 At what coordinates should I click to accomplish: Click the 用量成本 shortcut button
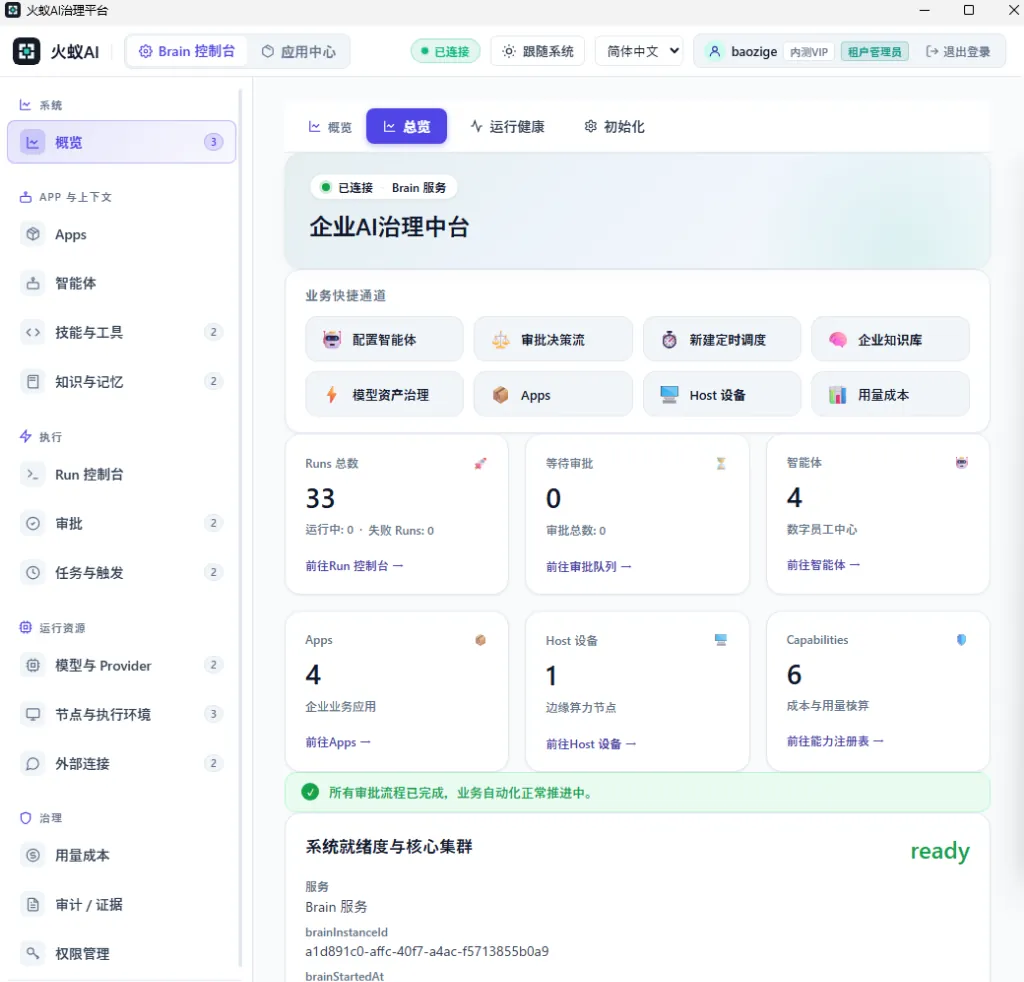(890, 394)
